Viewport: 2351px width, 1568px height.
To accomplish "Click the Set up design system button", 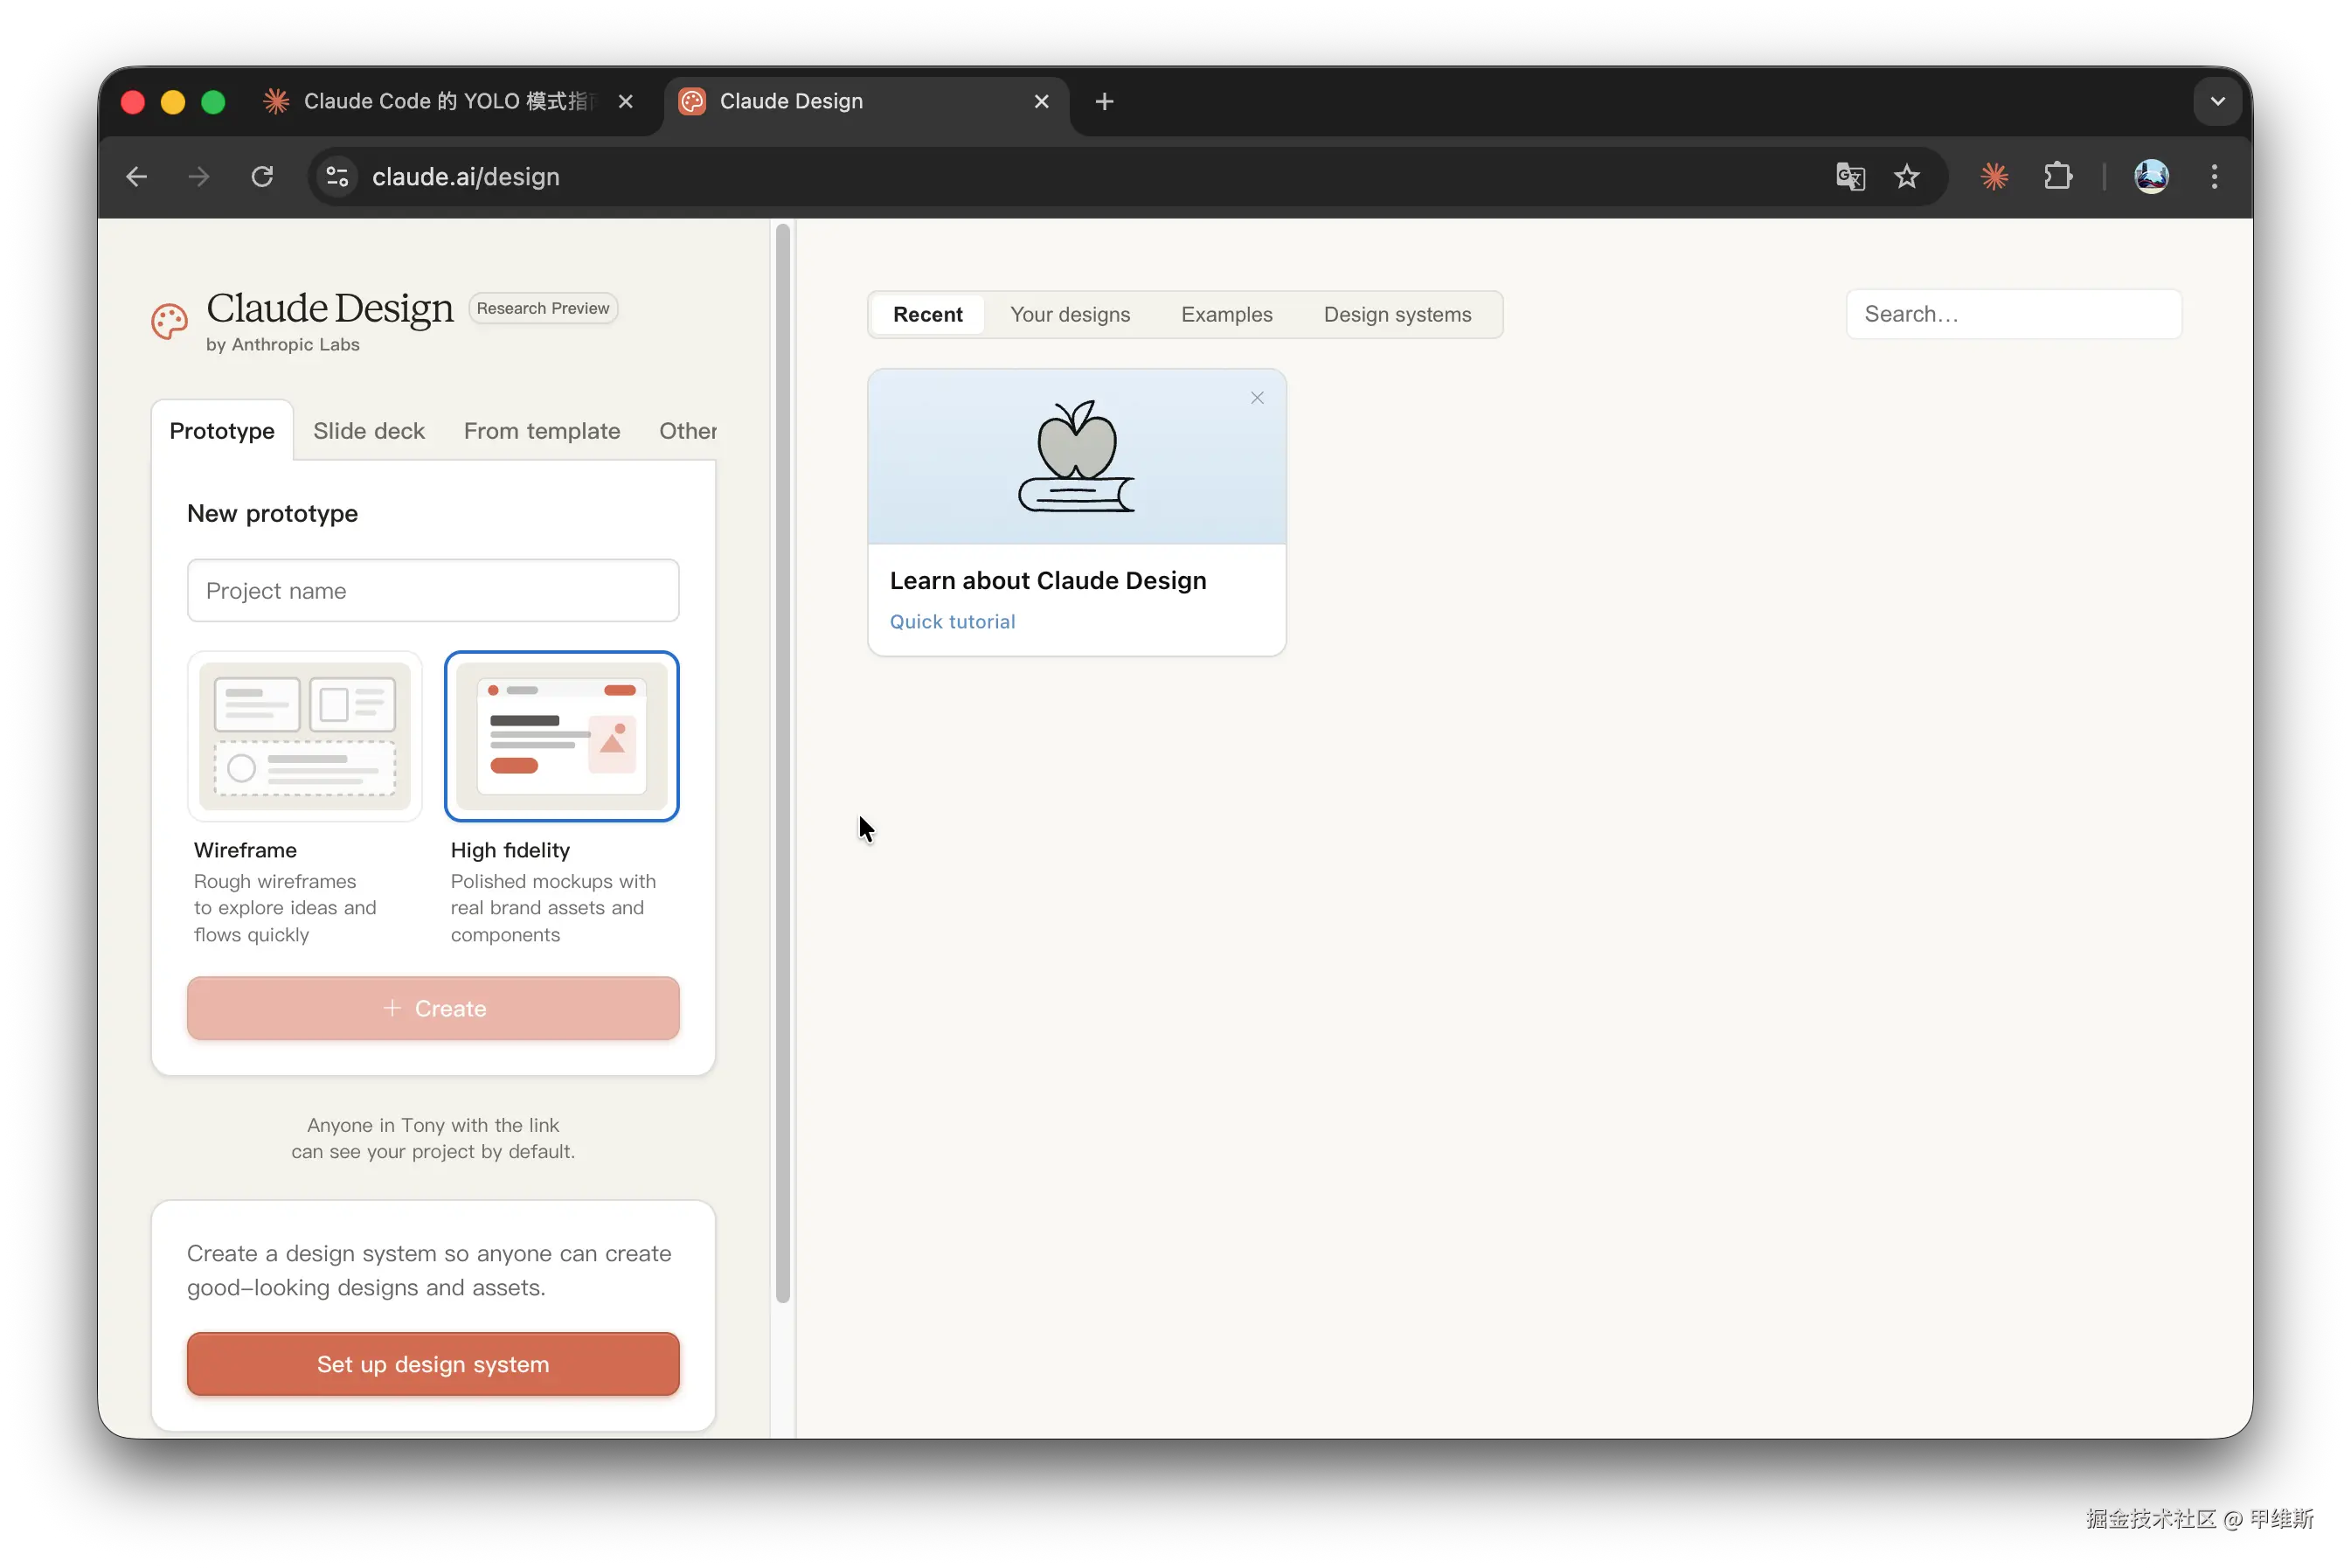I will tap(433, 1364).
